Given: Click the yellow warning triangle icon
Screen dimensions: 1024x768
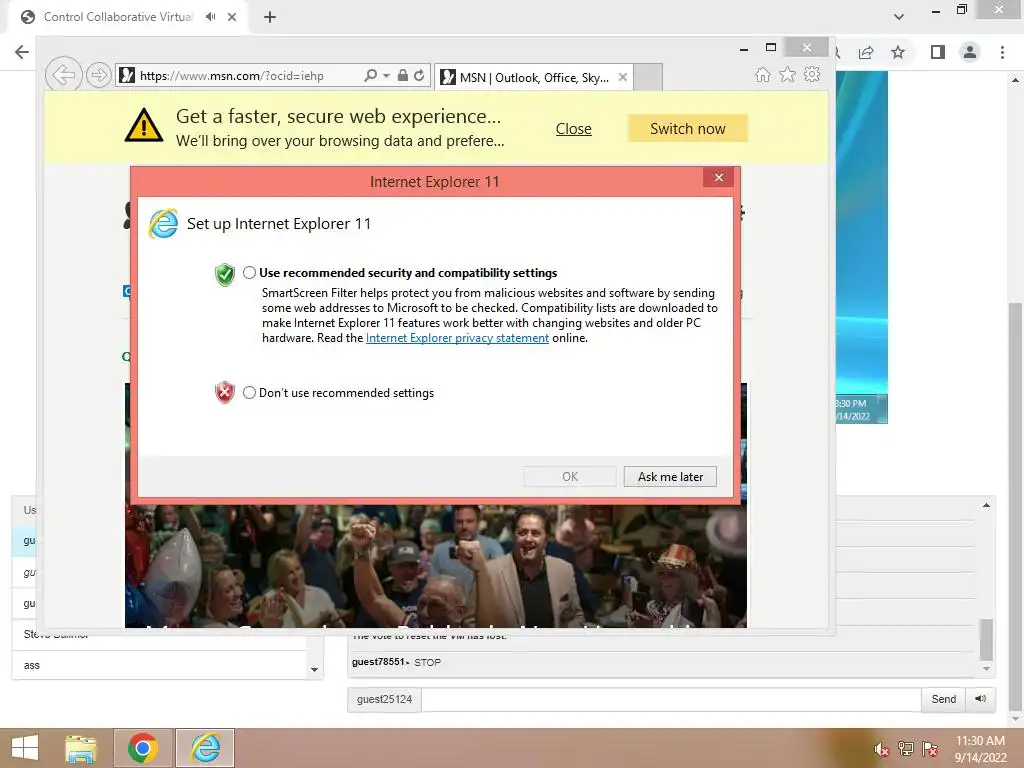Looking at the screenshot, I should click(x=144, y=125).
